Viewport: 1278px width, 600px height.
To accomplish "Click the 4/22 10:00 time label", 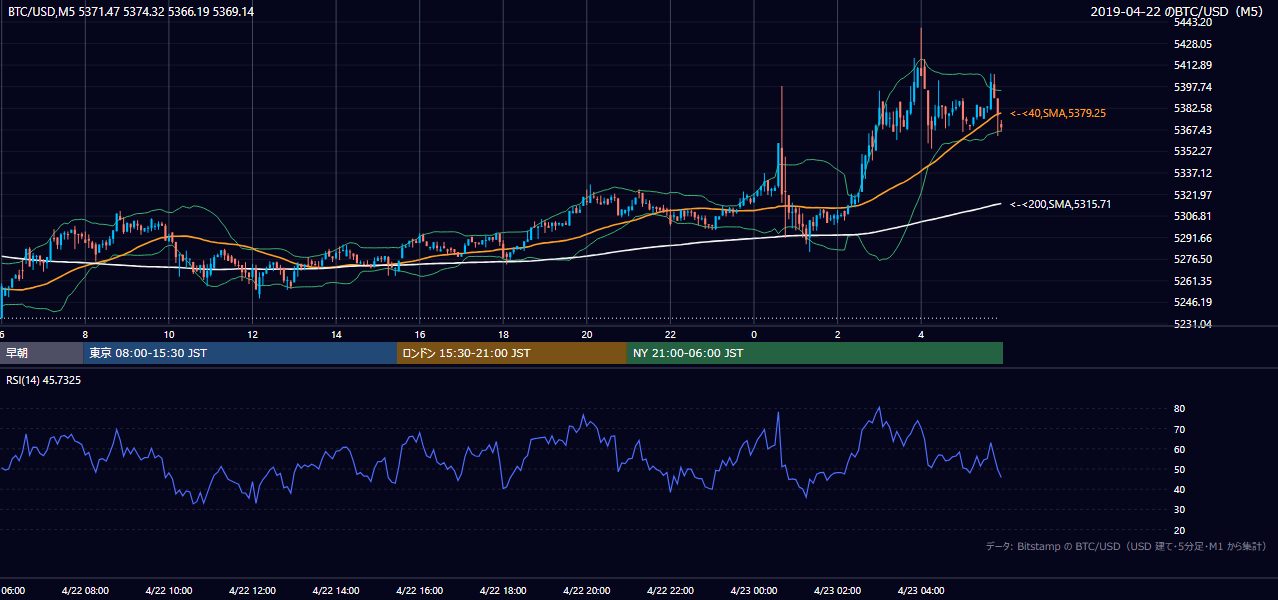I will click(168, 591).
